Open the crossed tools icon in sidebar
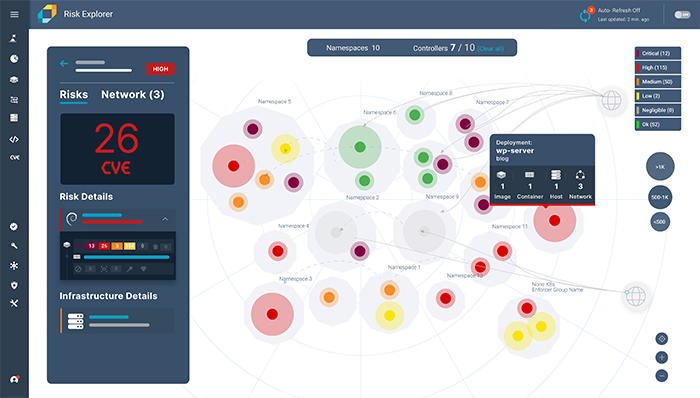Screen dimensions: 700x398 [14, 303]
